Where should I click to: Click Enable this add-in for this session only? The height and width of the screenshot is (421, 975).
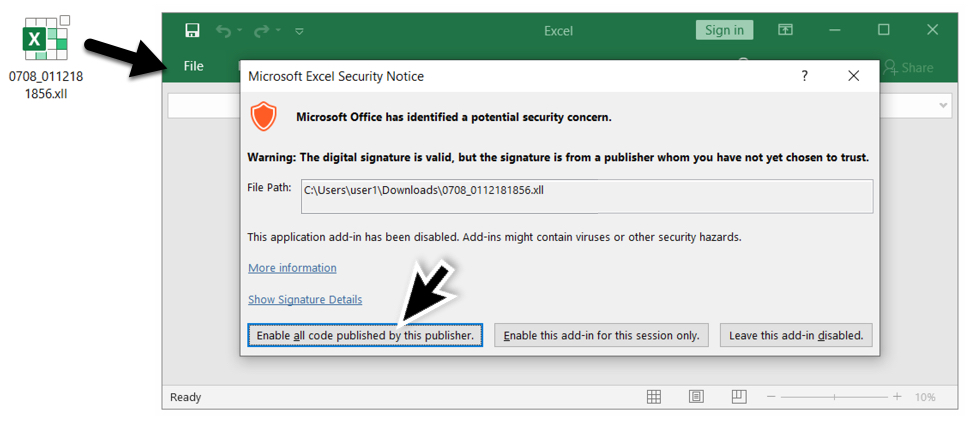tap(601, 335)
